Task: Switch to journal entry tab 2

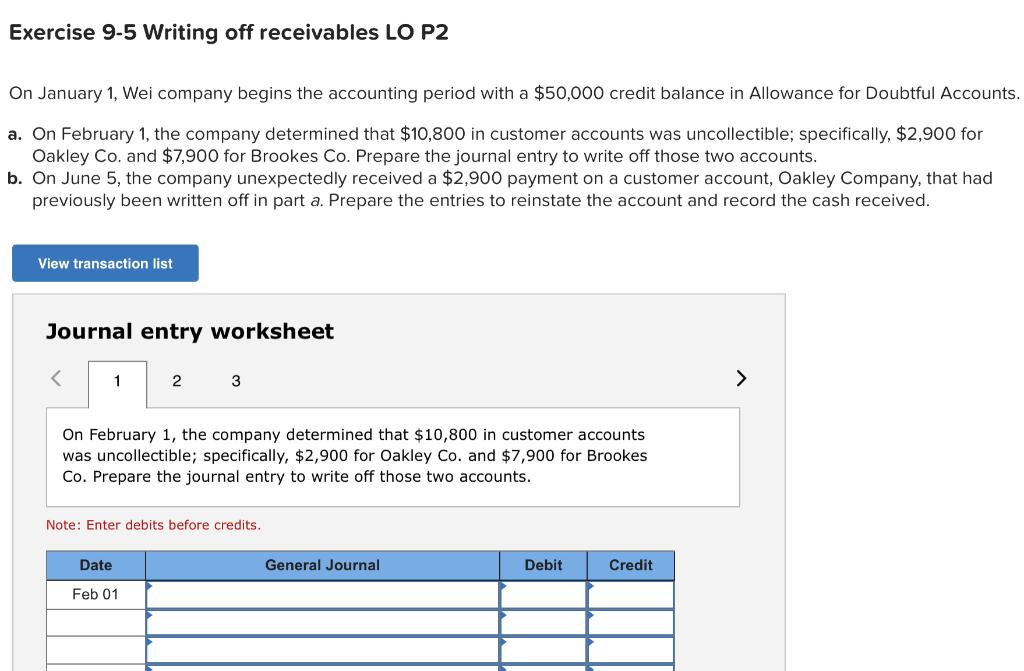Action: pyautogui.click(x=177, y=381)
